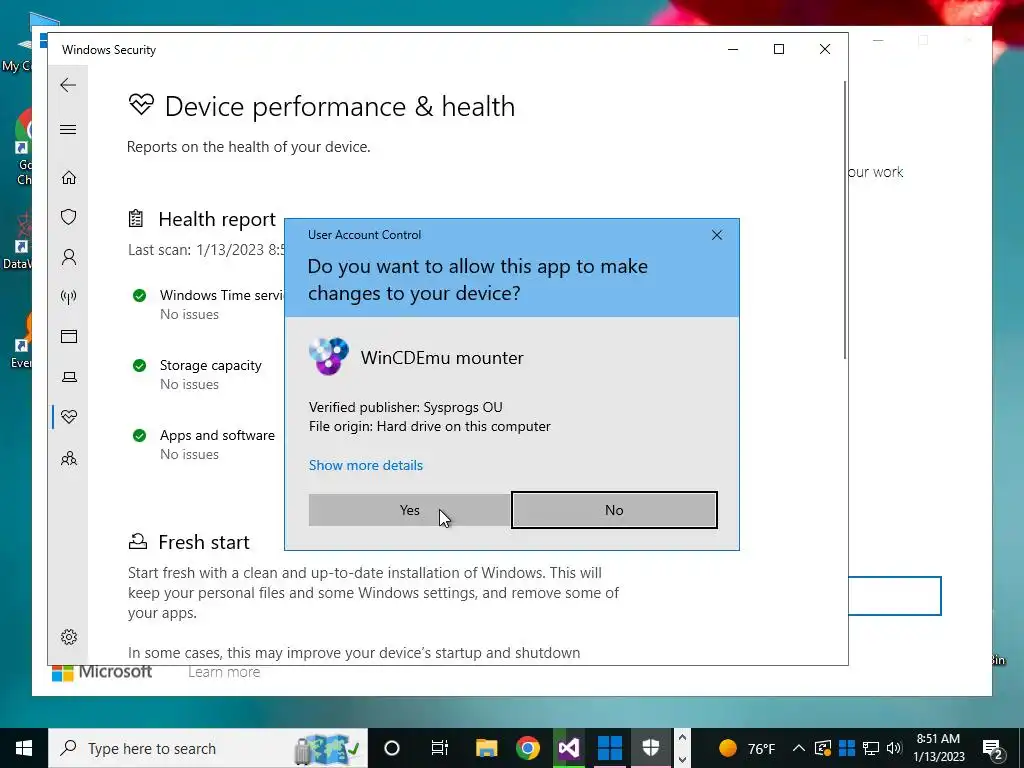Open Task View on taskbar
Viewport: 1024px width, 768px height.
(440, 748)
